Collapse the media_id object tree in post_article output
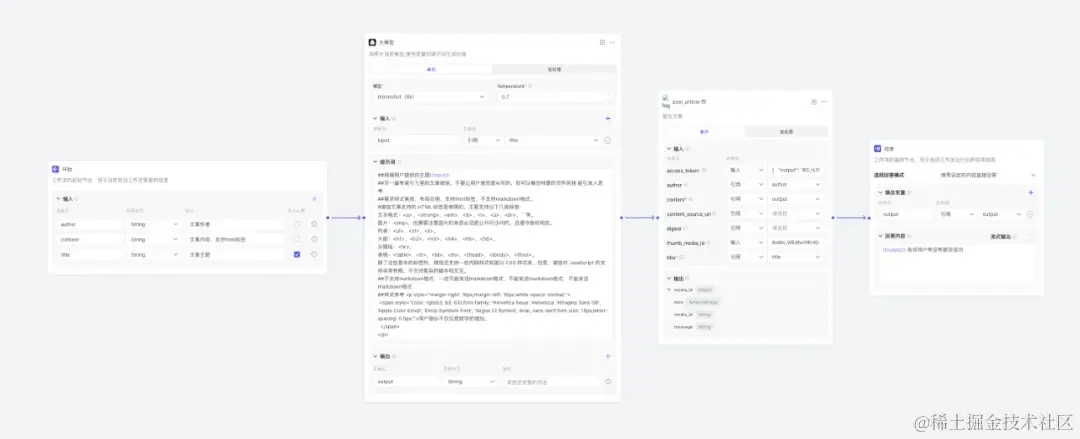The width and height of the screenshot is (1080, 439). [x=669, y=290]
